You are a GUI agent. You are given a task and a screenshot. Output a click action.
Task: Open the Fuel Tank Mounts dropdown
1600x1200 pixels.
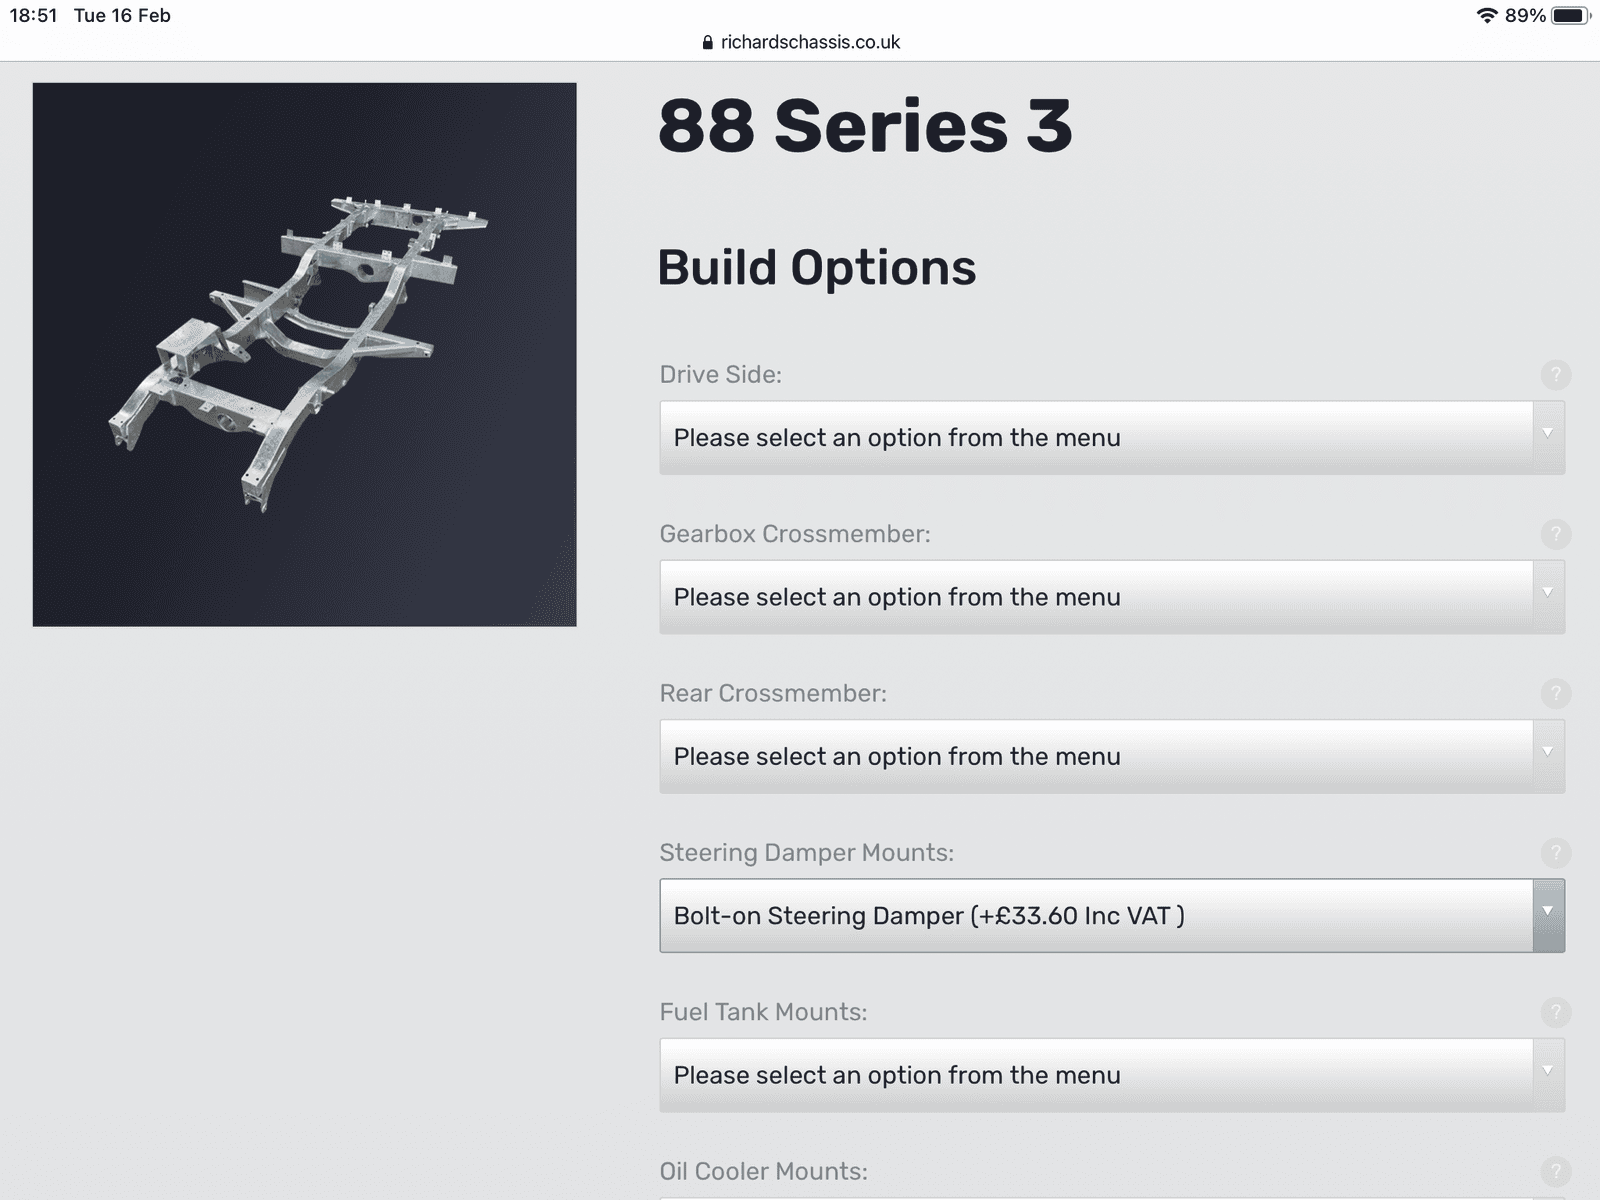click(x=1112, y=1075)
